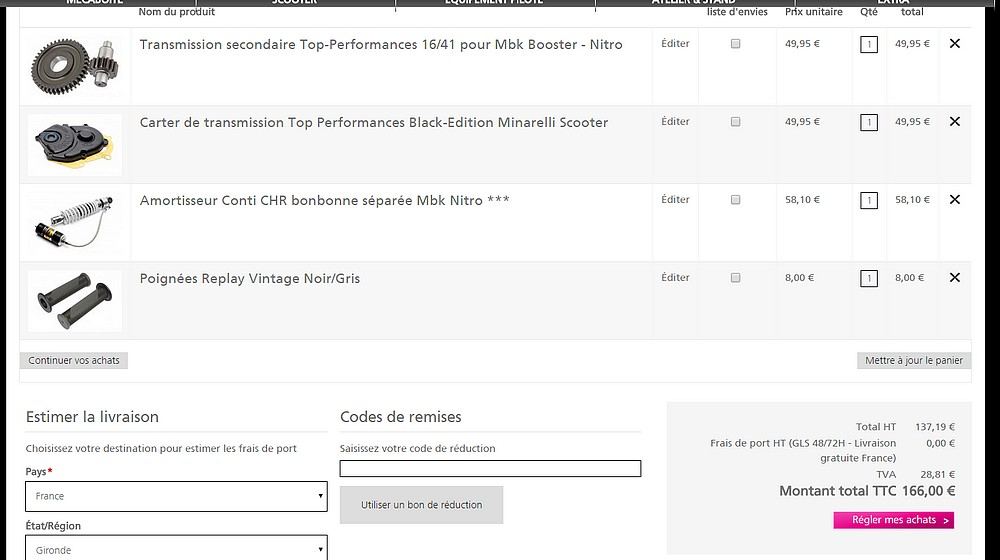The height and width of the screenshot is (560, 1000).
Task: Remove Transmission secondaire item with X icon
Action: (954, 43)
